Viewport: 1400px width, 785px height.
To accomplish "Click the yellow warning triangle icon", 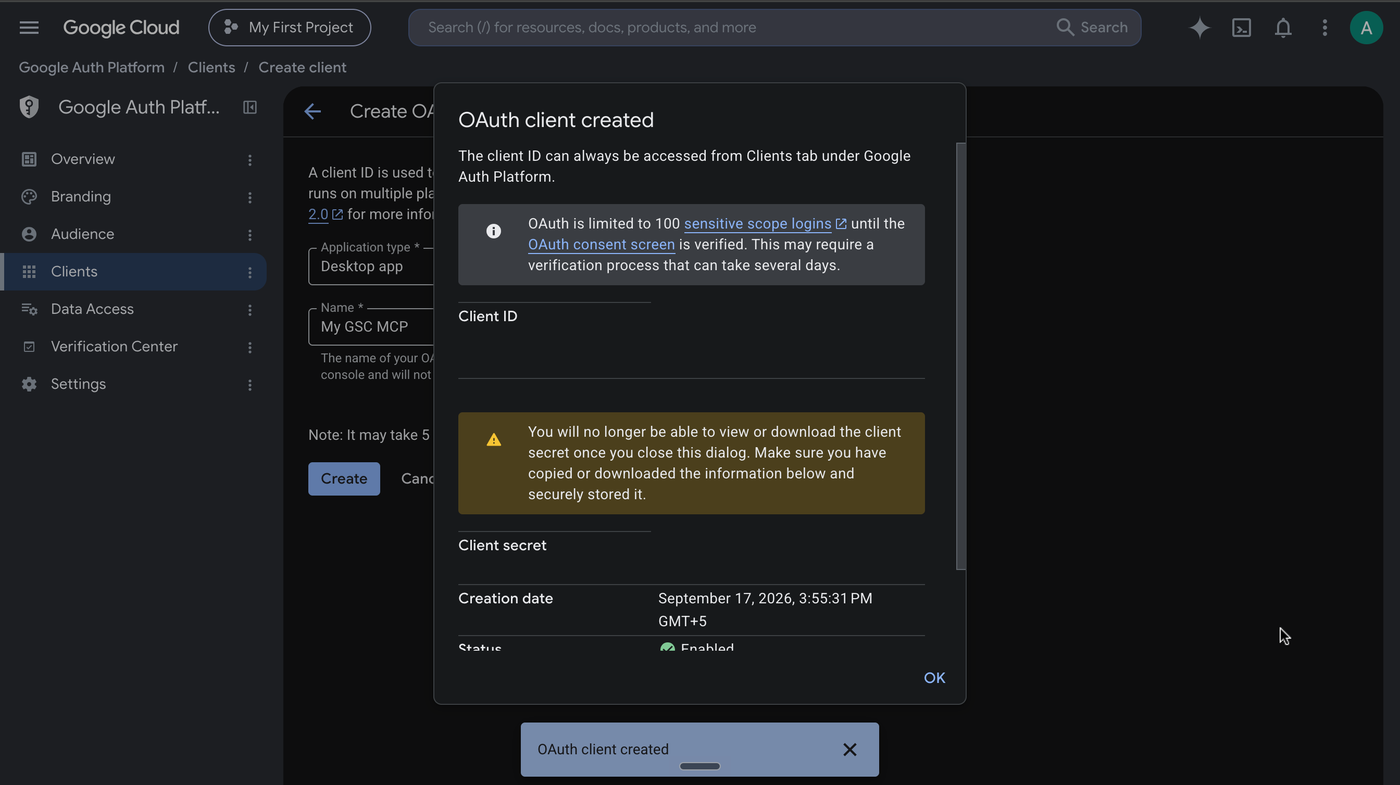I will 493,440.
